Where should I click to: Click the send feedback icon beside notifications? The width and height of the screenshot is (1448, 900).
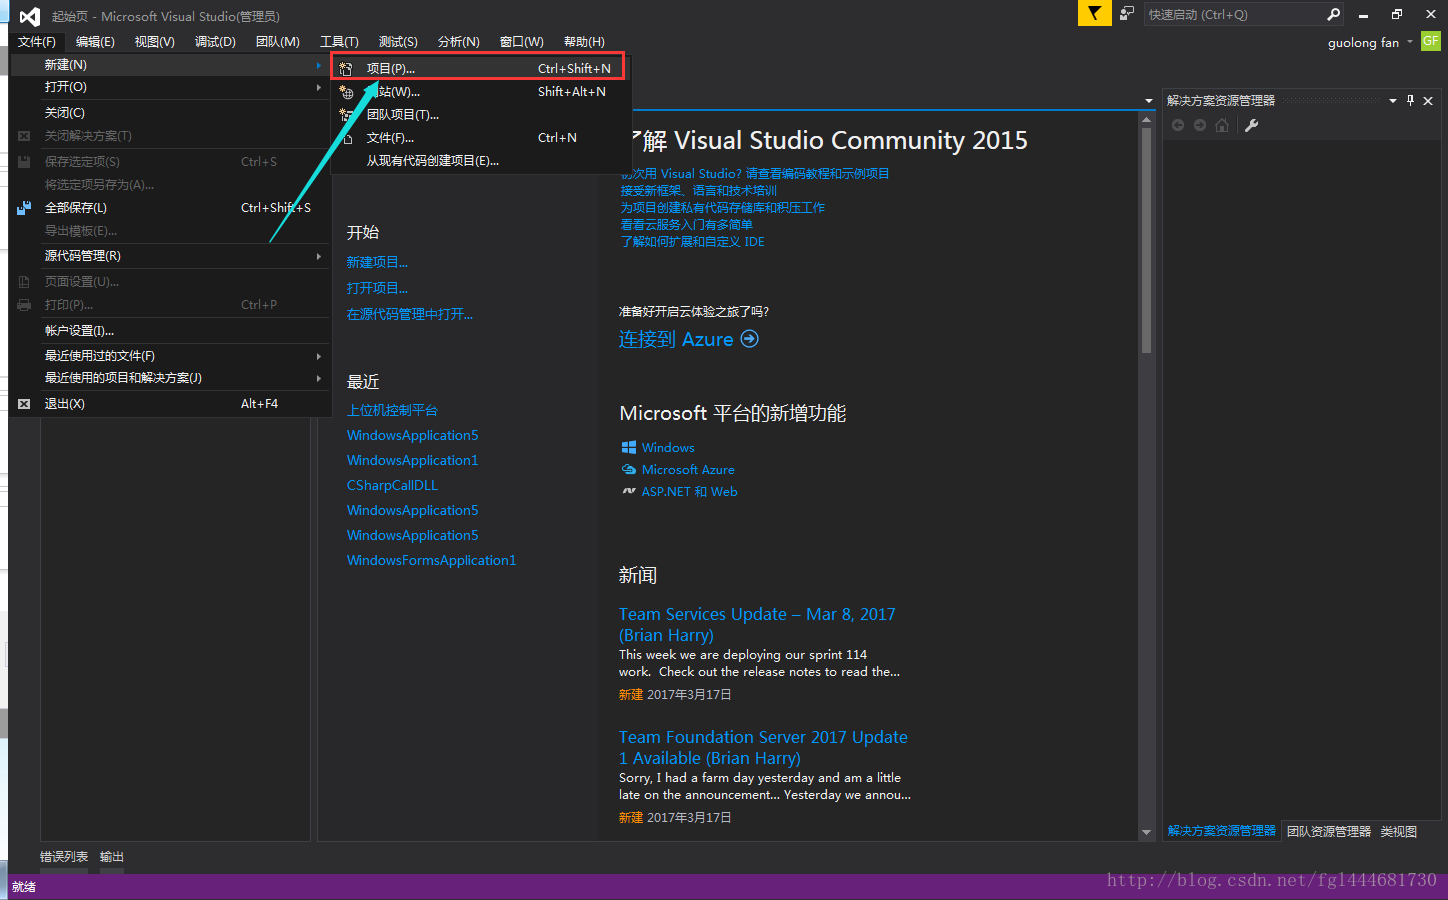pyautogui.click(x=1127, y=14)
